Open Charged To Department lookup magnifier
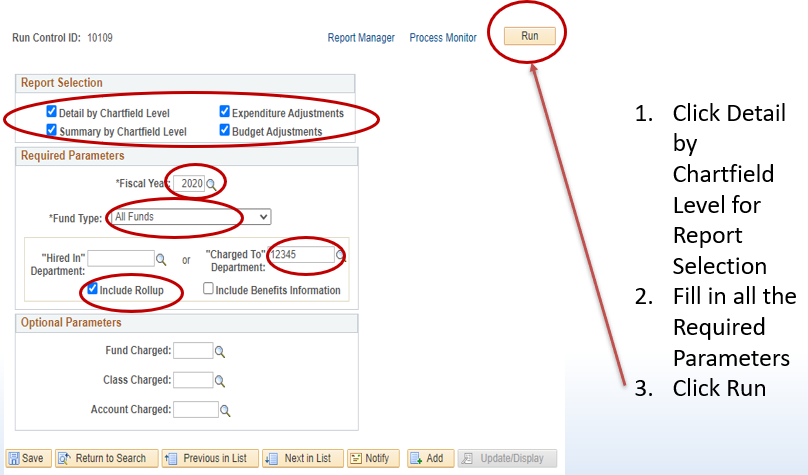Screen dimensions: 808x475 tap(340, 255)
